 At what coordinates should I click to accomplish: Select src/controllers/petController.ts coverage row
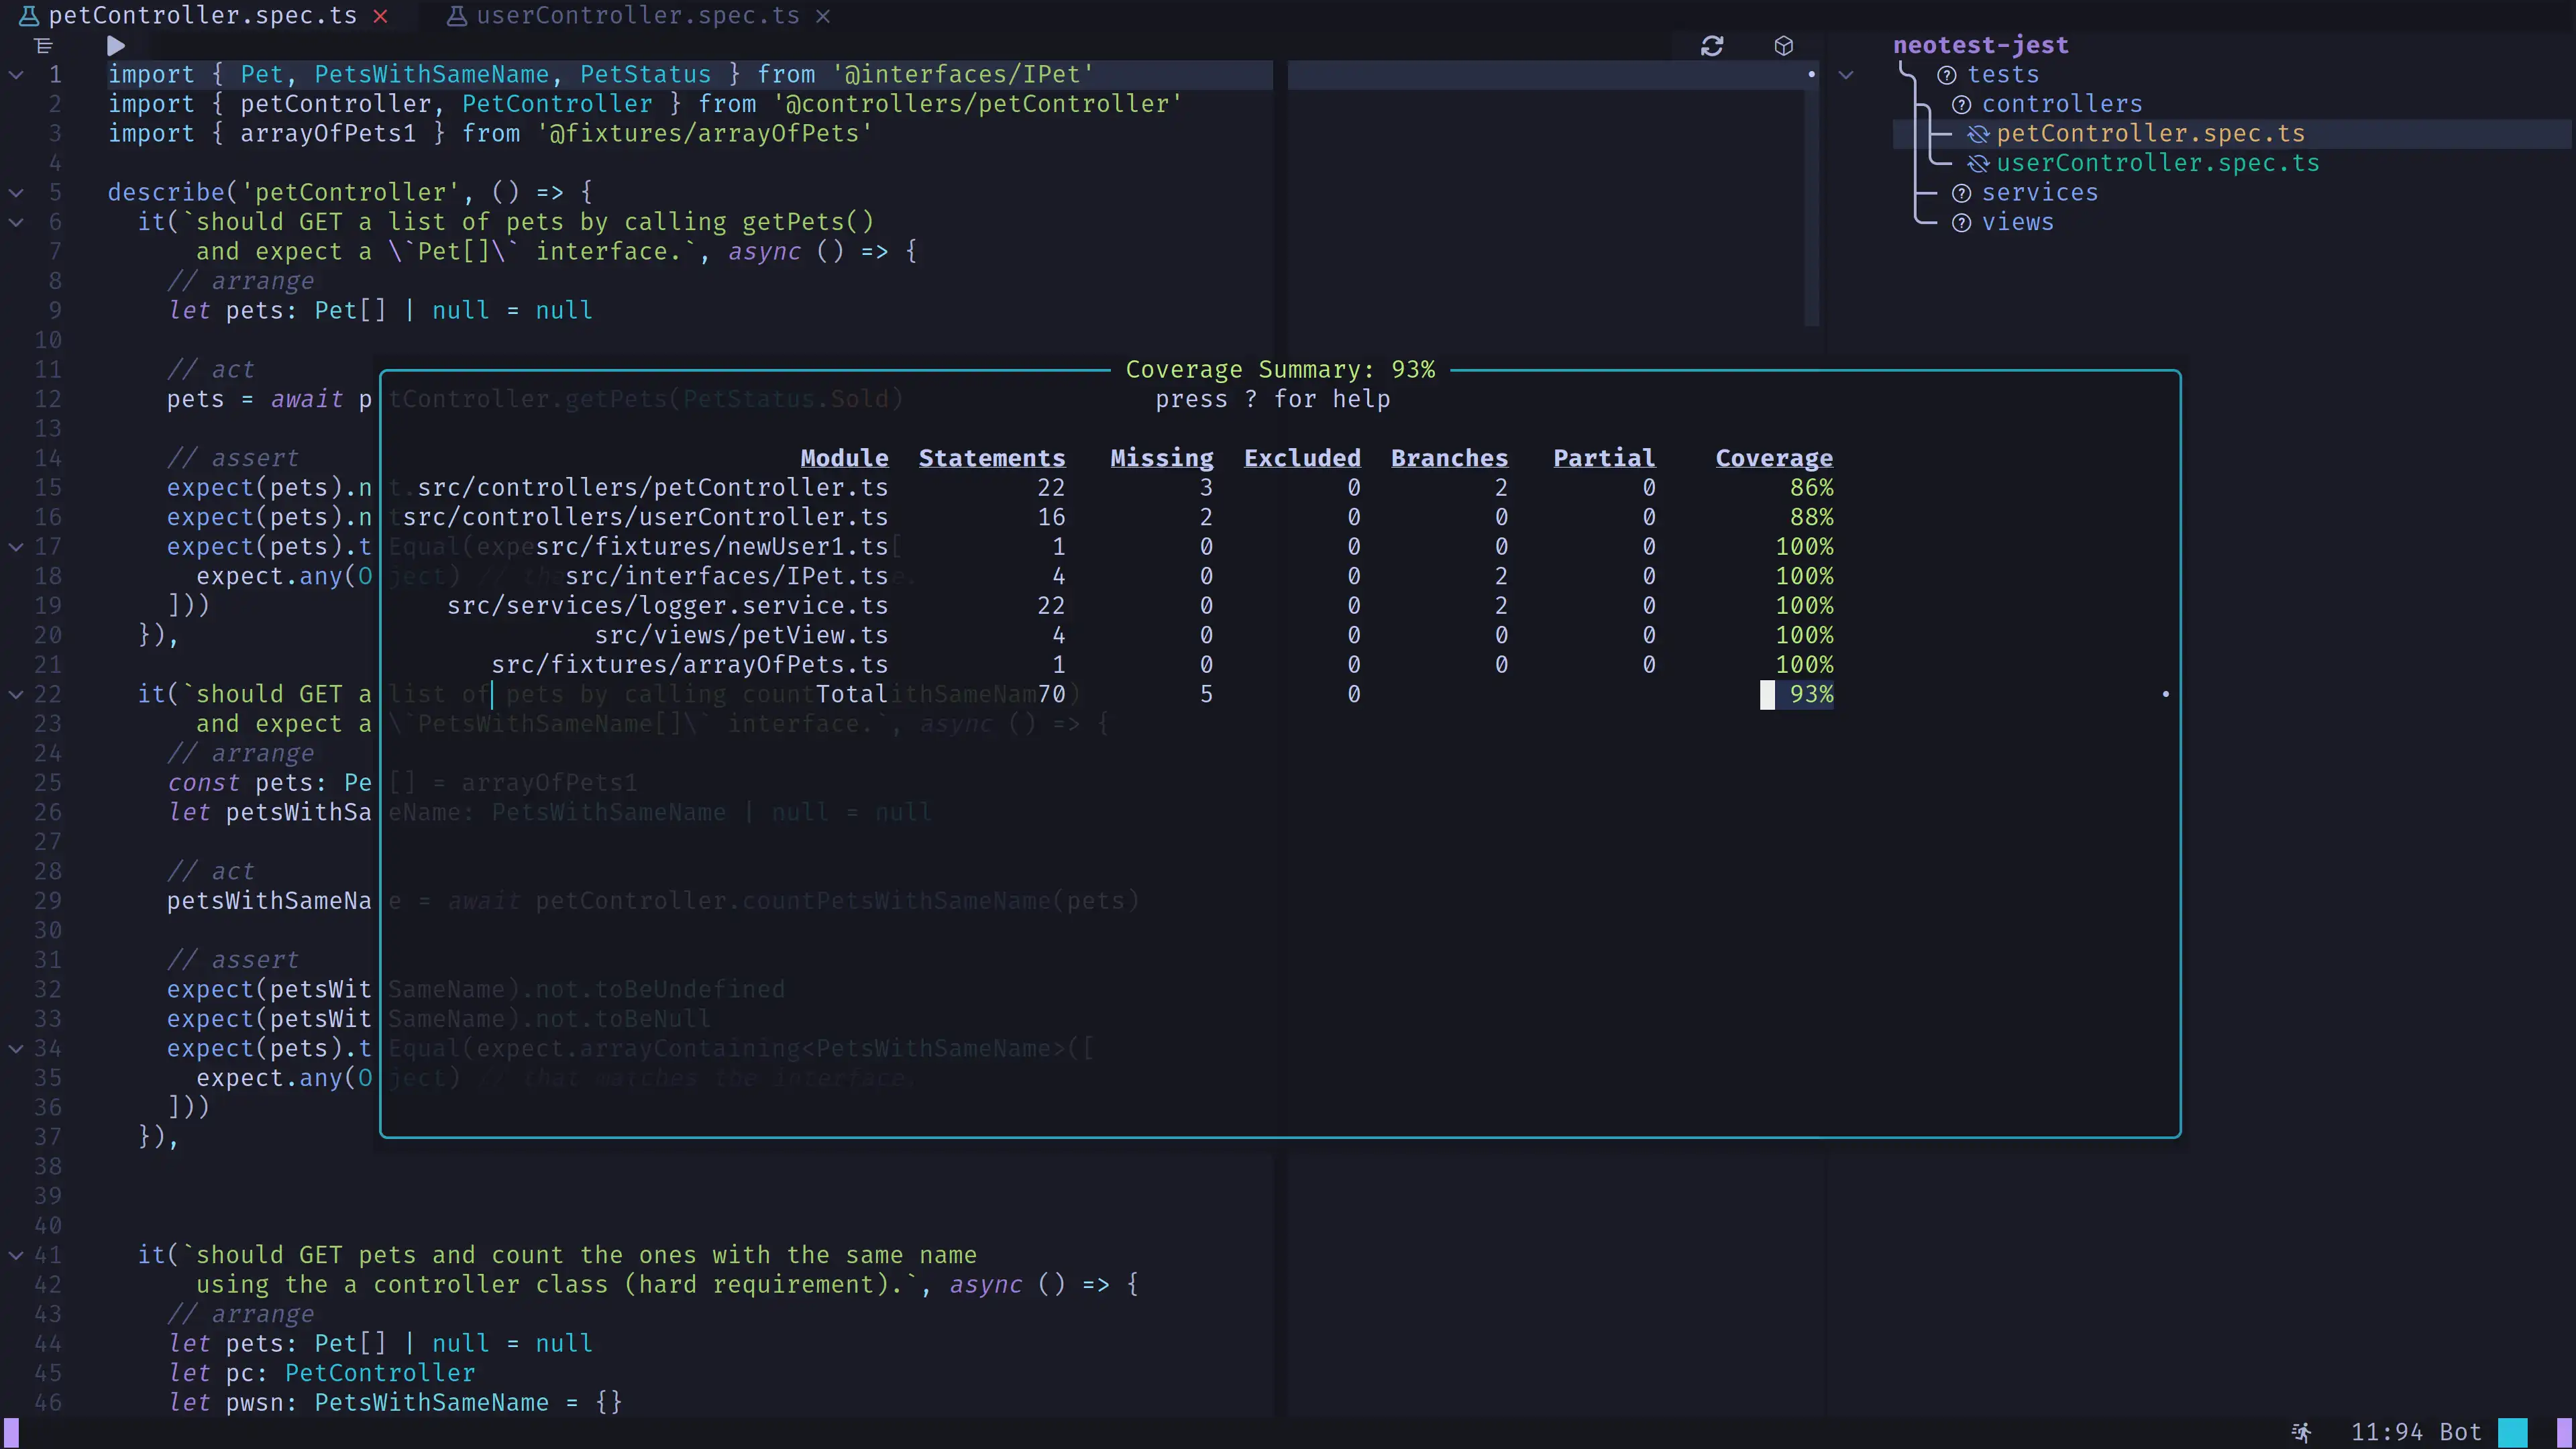(x=1126, y=488)
